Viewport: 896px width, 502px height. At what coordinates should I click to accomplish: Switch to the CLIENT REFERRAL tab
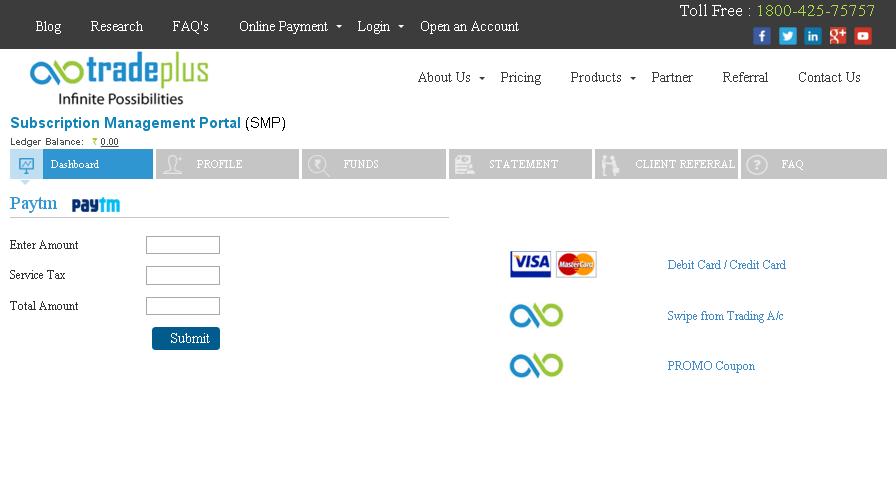click(x=666, y=164)
